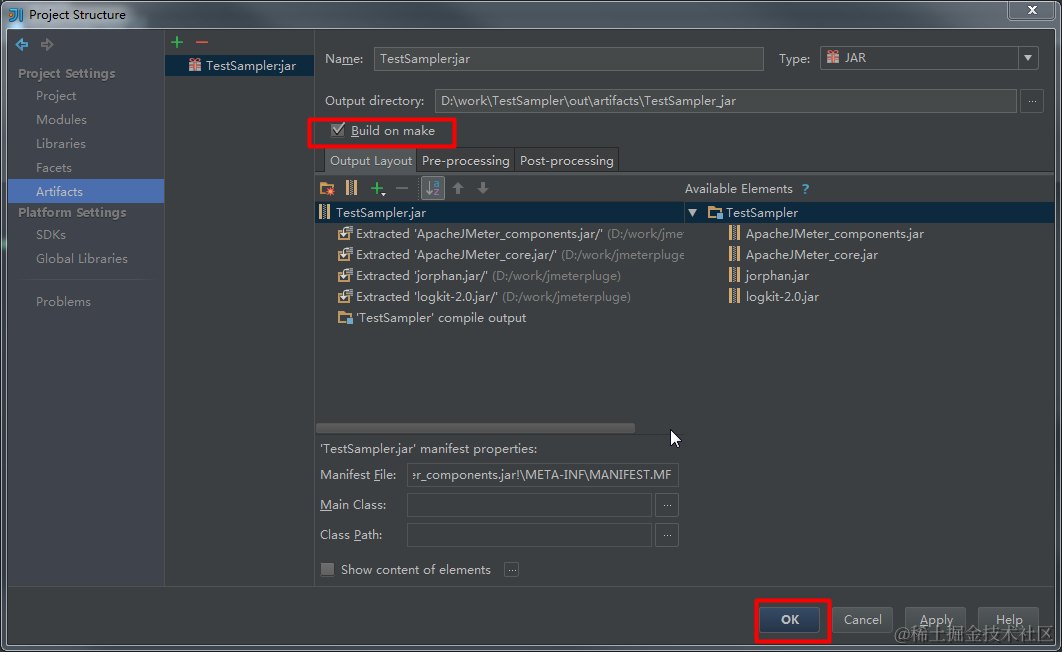Add a new artifact with green plus

click(x=177, y=42)
